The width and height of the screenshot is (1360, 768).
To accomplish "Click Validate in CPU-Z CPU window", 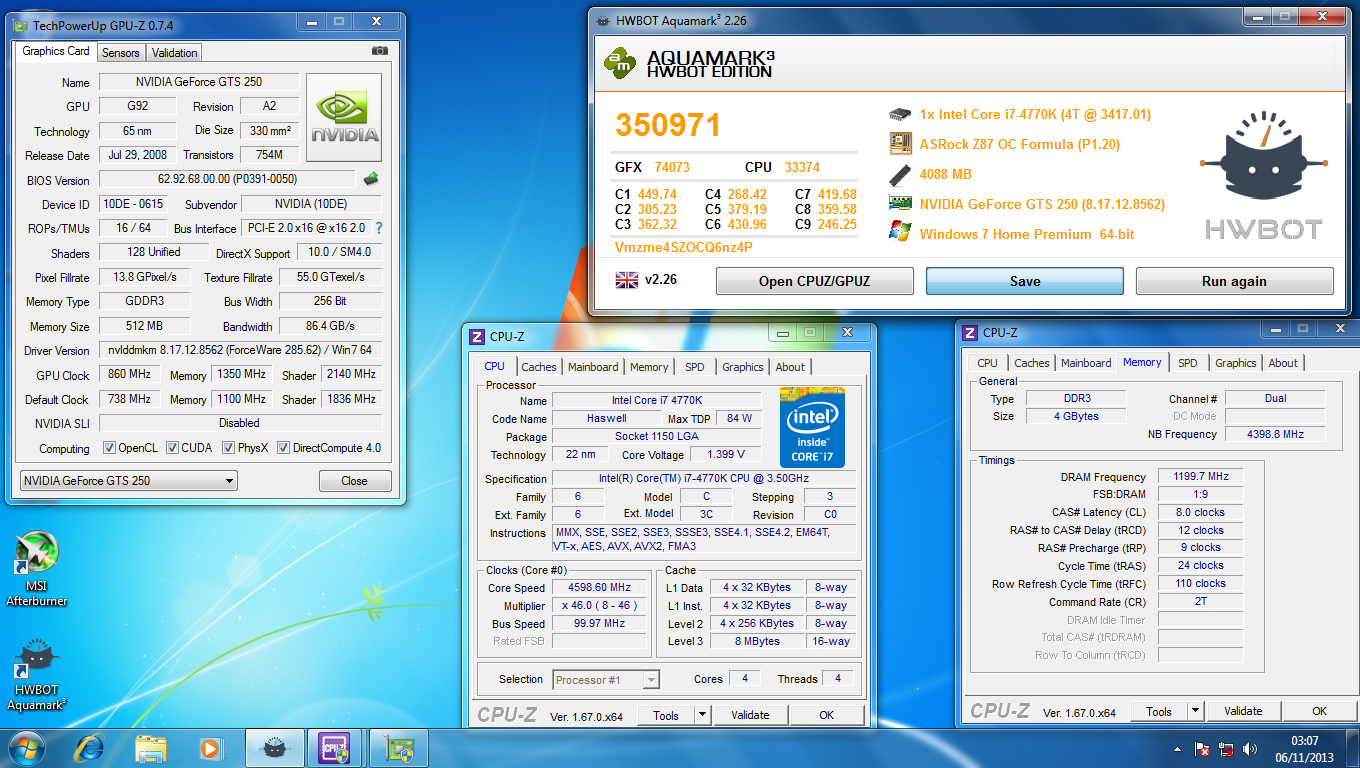I will 750,715.
